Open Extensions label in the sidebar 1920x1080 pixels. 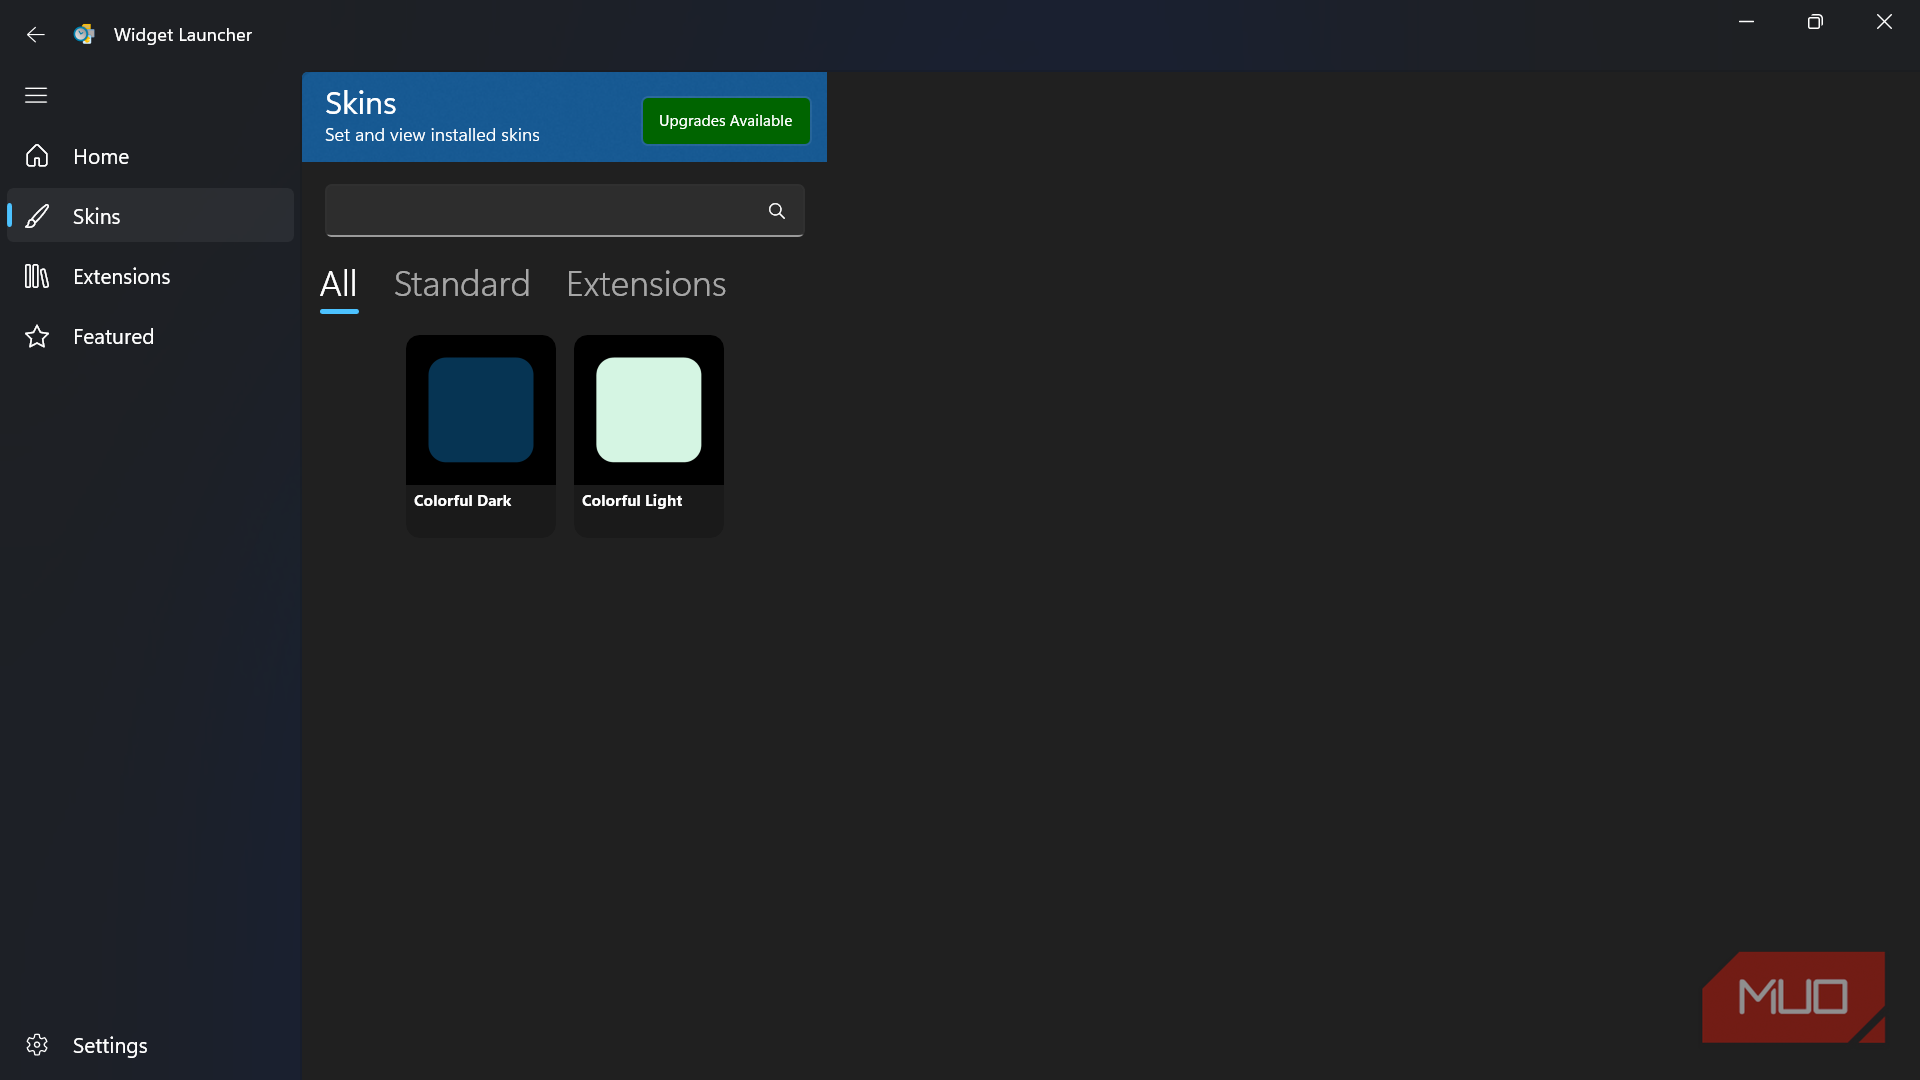122,277
